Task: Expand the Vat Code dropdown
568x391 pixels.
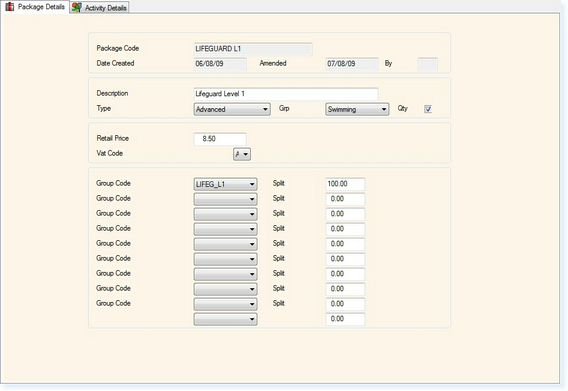Action: [x=242, y=154]
